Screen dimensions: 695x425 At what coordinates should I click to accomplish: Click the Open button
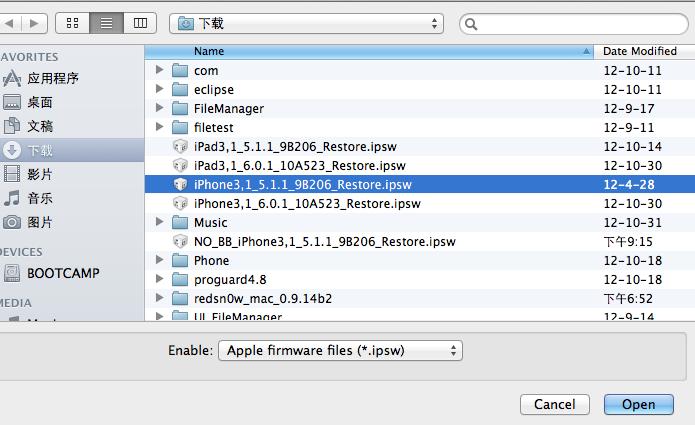638,404
